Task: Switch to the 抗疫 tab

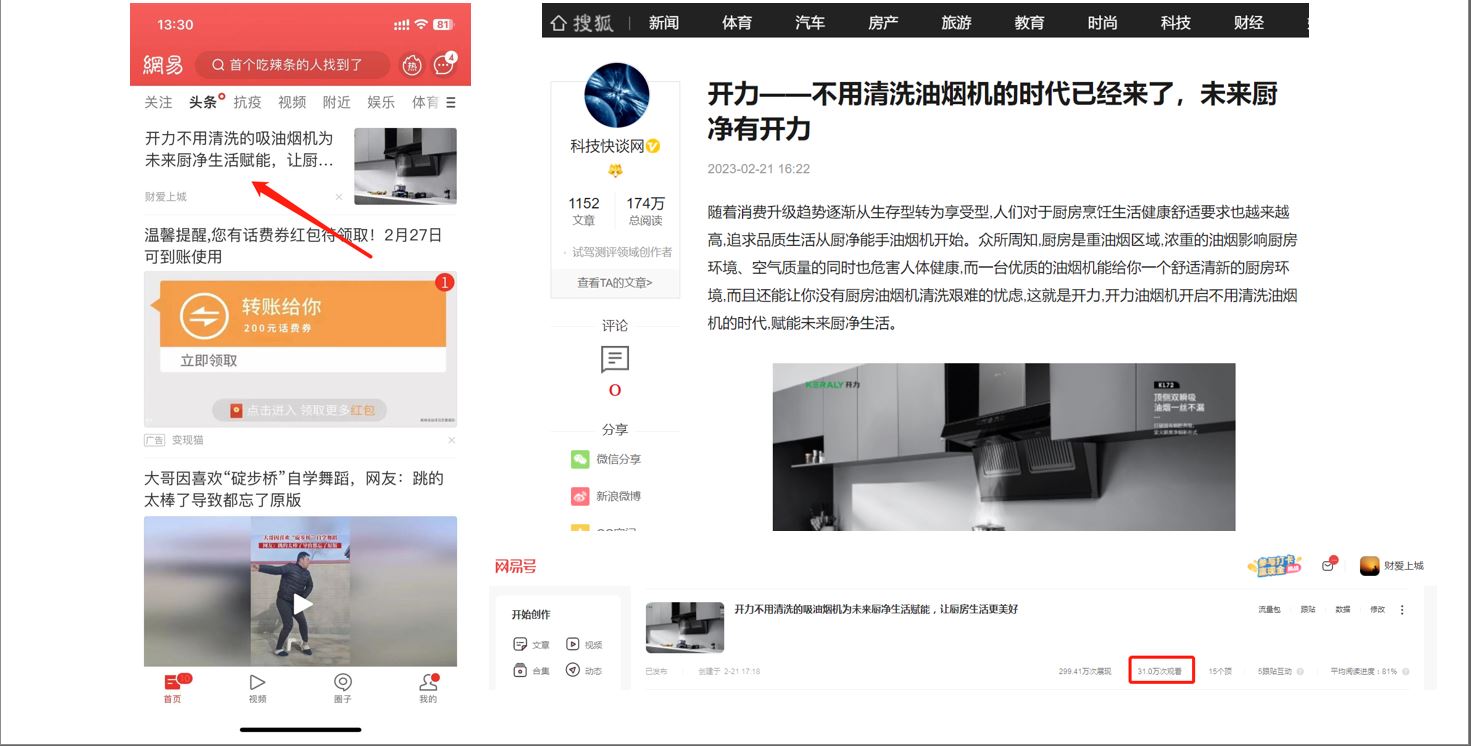Action: click(247, 102)
